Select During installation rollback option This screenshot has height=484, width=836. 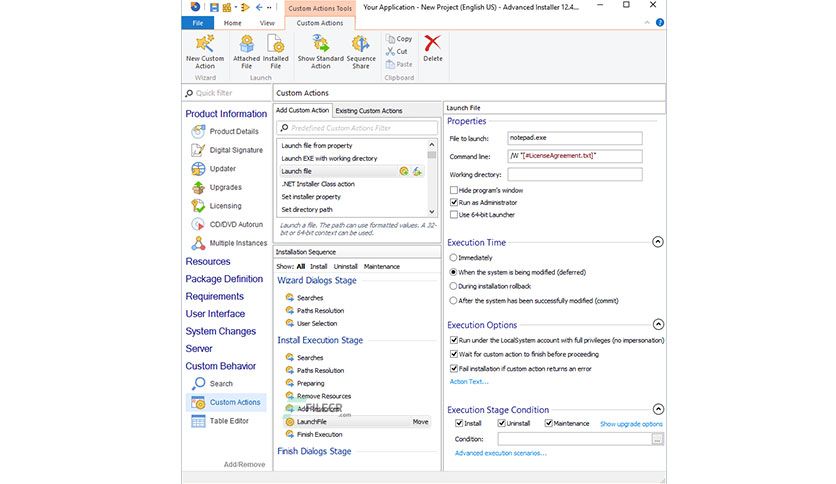pyautogui.click(x=453, y=286)
